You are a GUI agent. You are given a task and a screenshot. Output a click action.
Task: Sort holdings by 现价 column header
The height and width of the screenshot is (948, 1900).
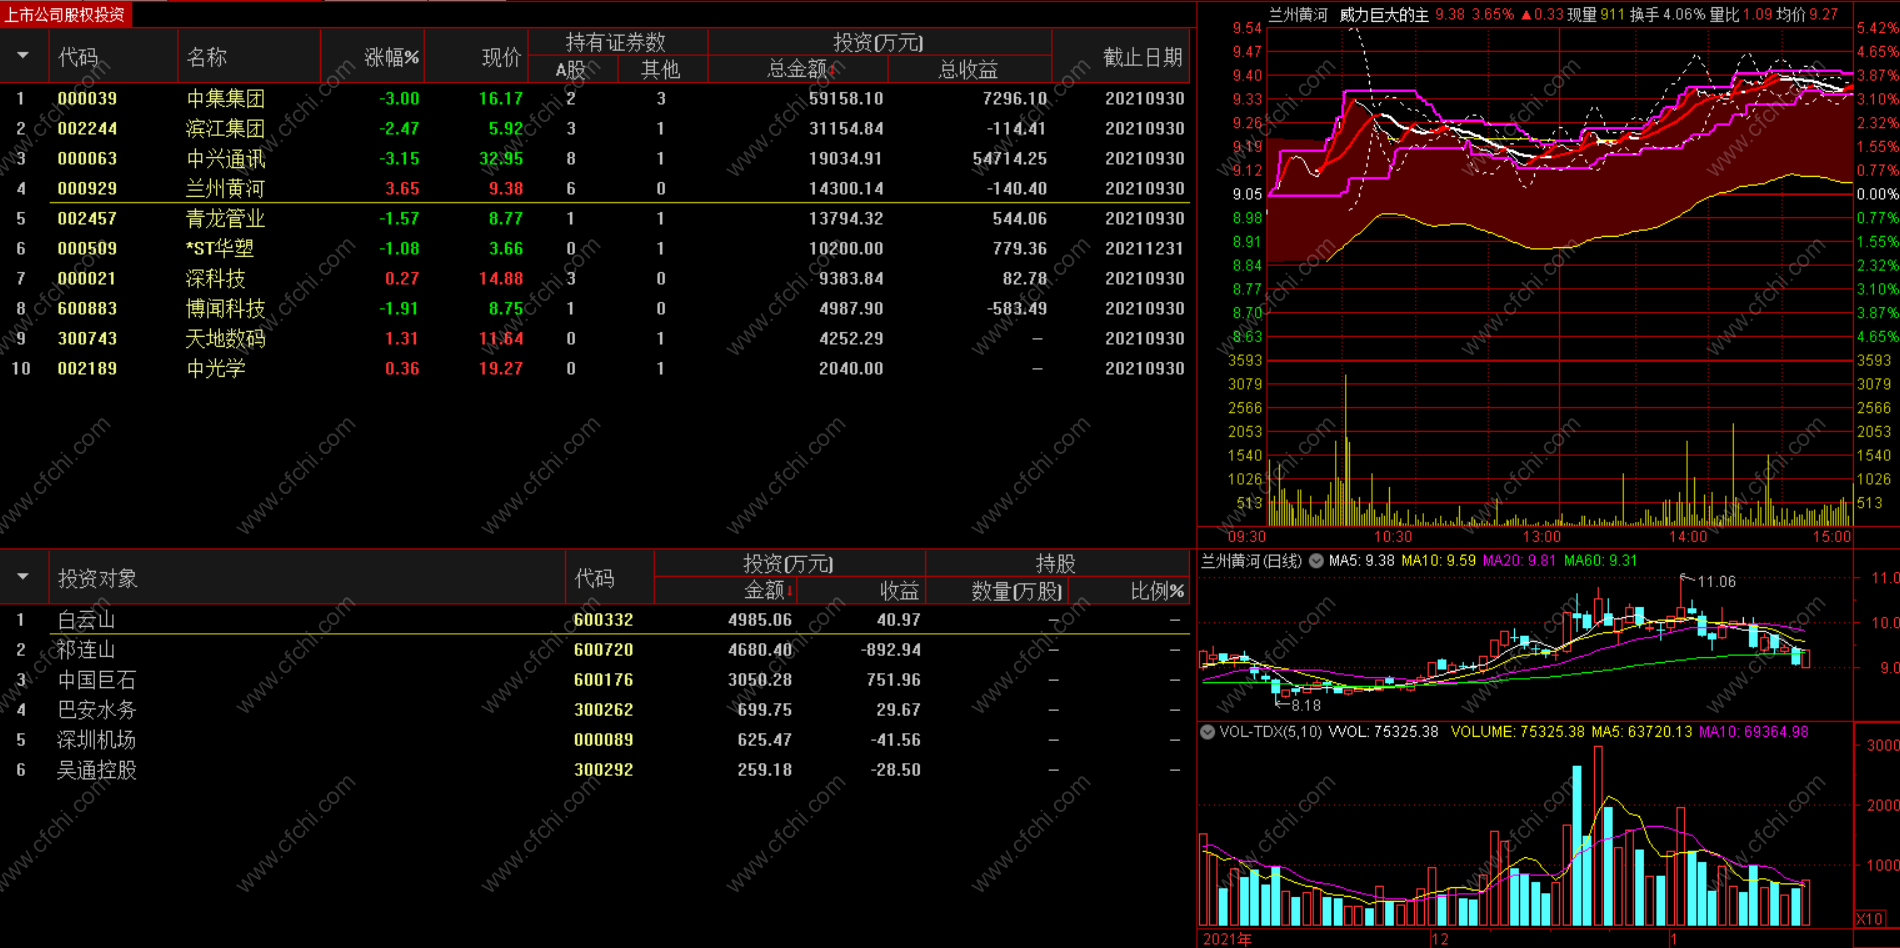502,57
